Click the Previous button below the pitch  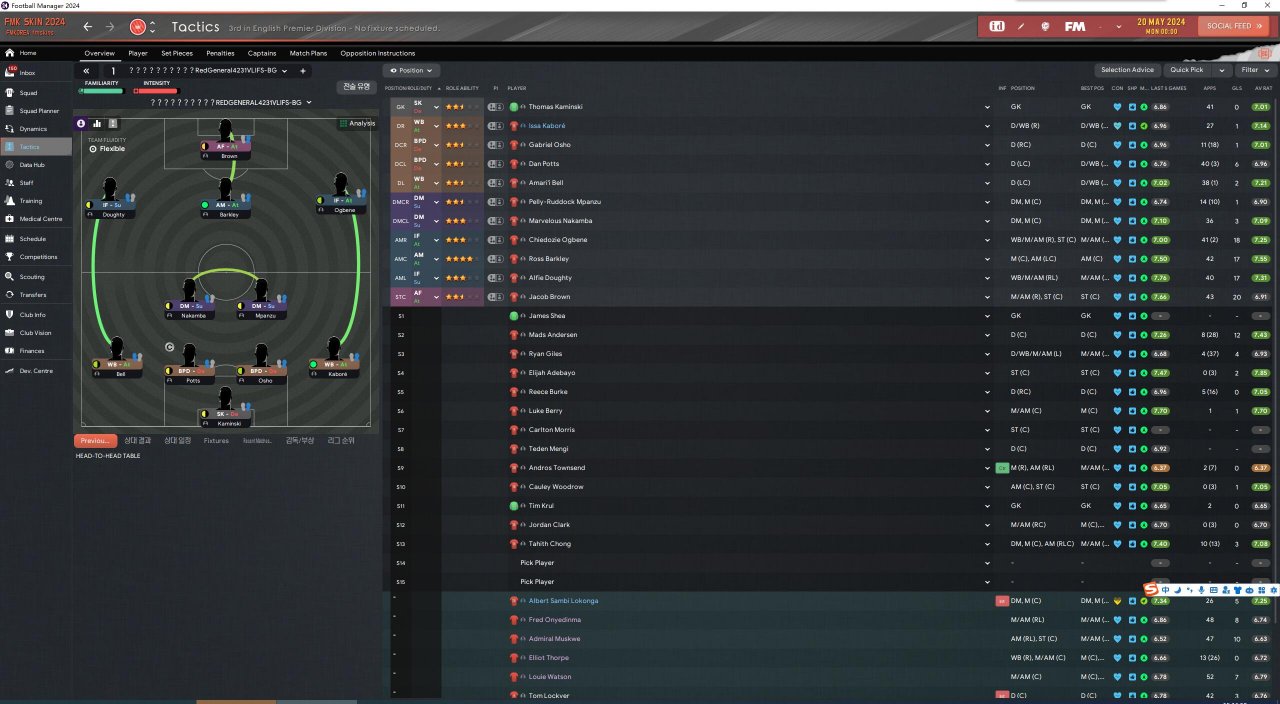point(95,441)
